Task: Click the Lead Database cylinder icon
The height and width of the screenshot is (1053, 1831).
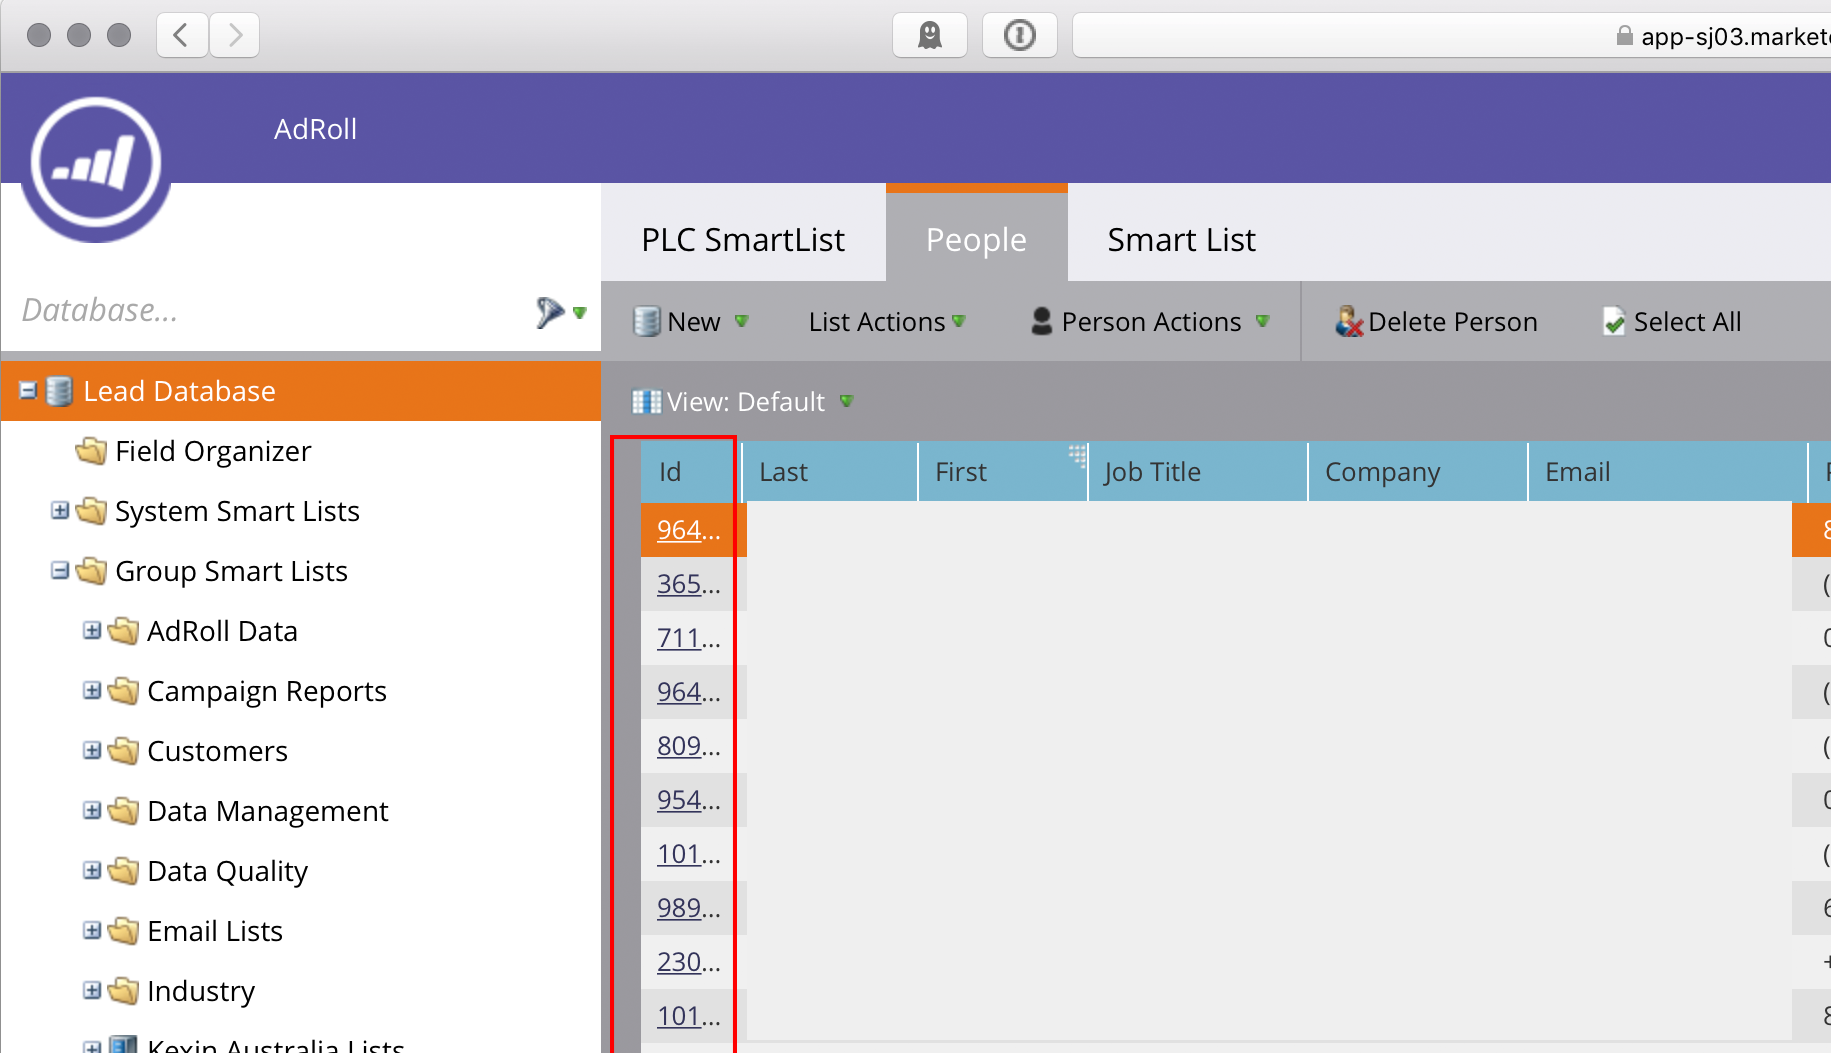Action: (59, 391)
